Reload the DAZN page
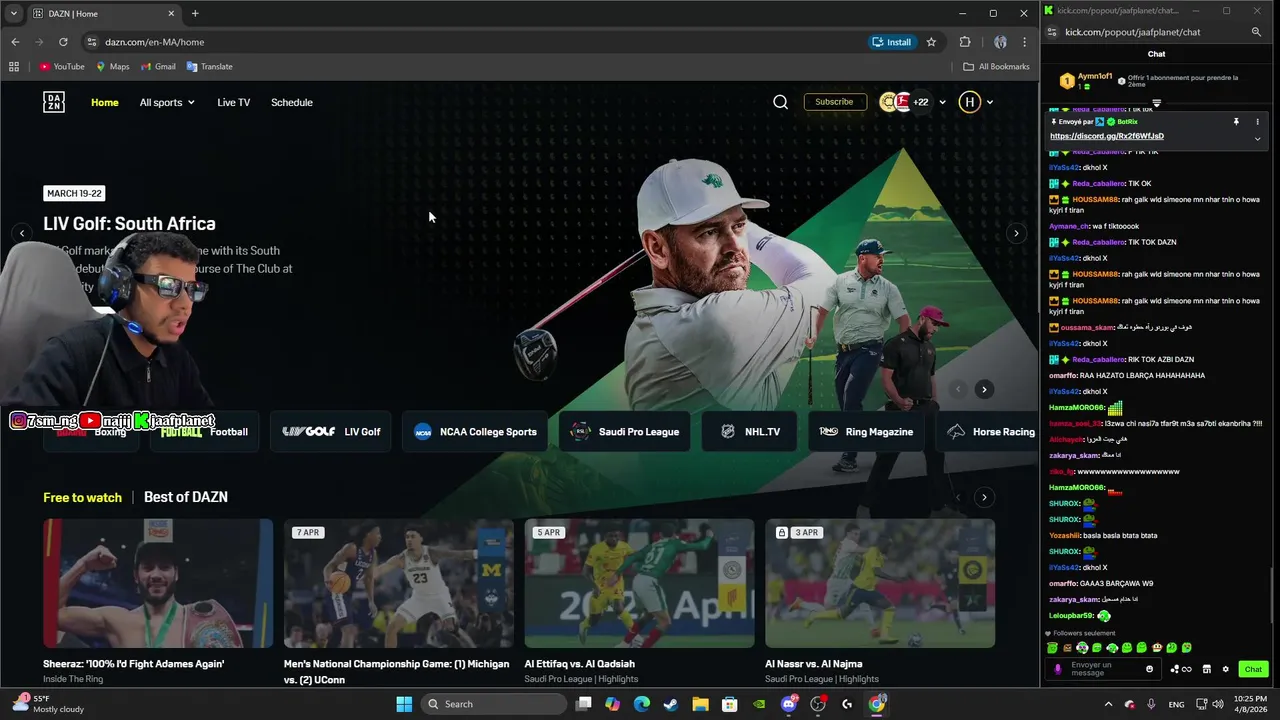1280x720 pixels. [x=63, y=42]
